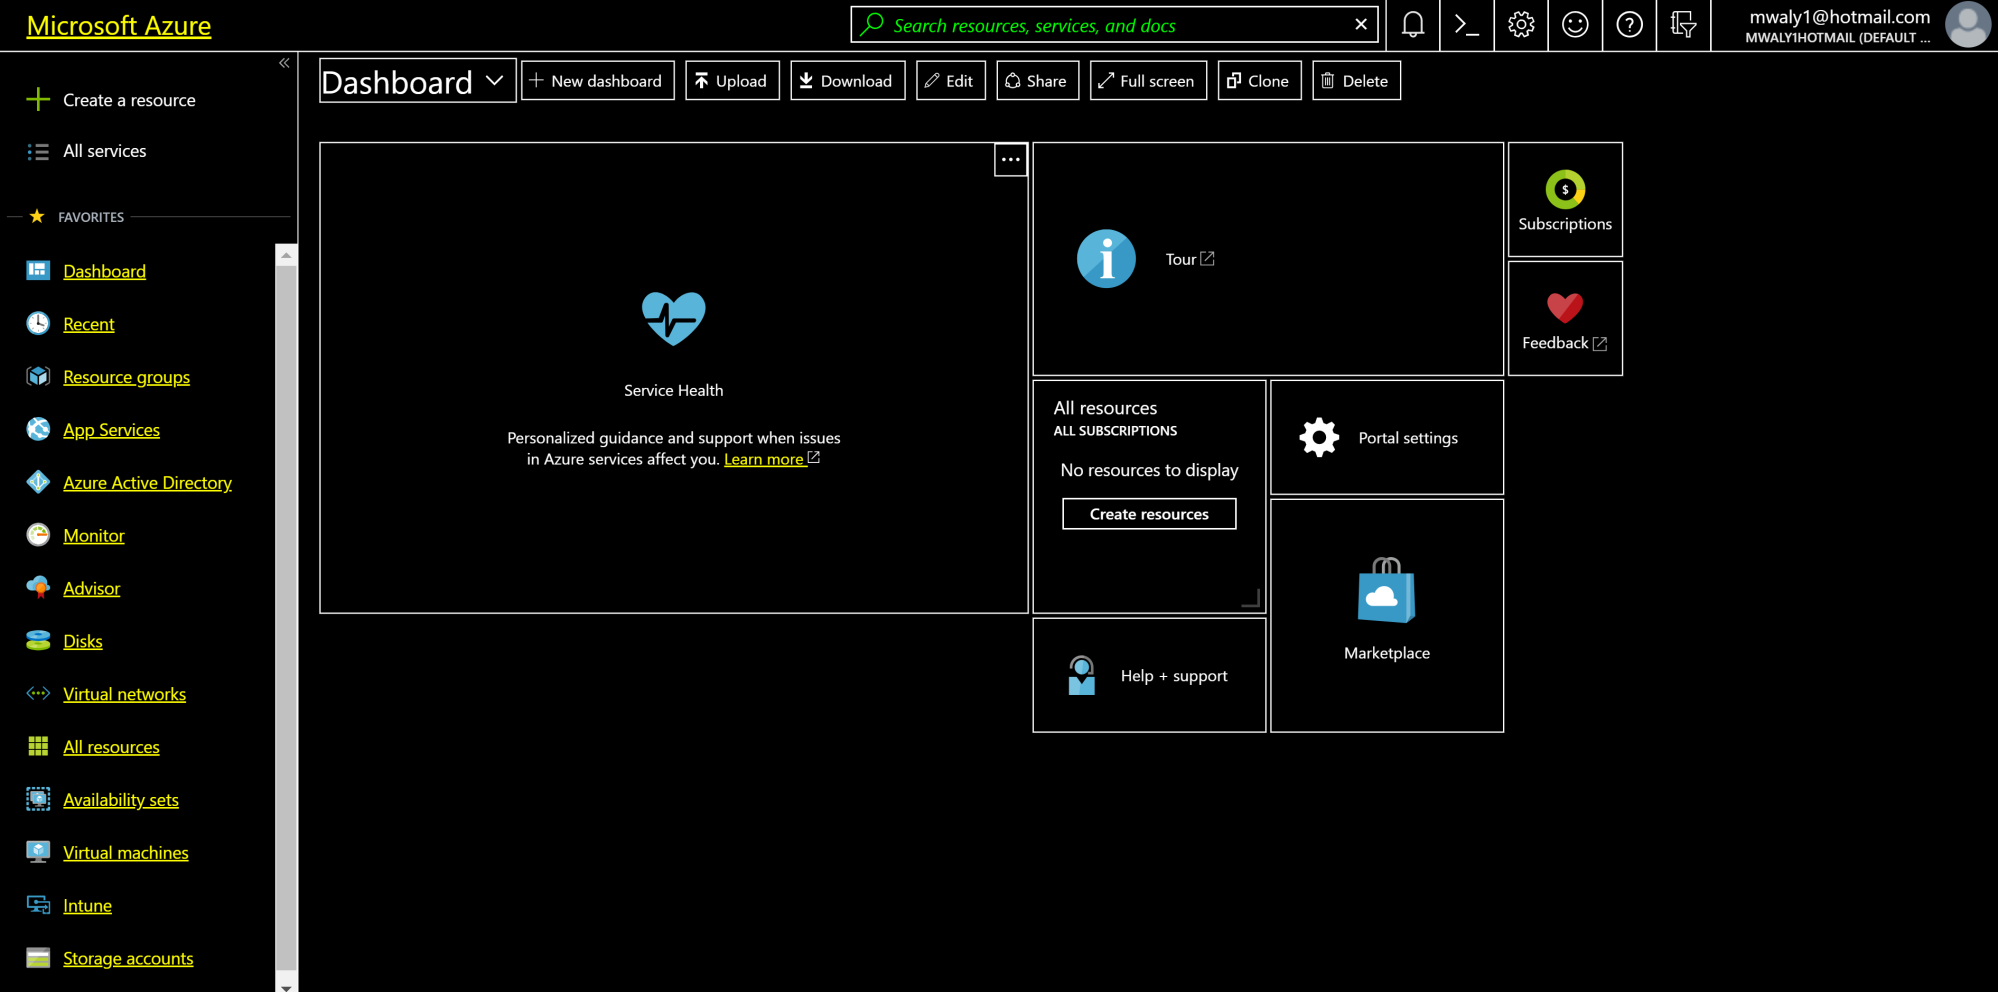Screen dimensions: 1998x992
Task: Click the Create resources button
Action: click(x=1149, y=514)
